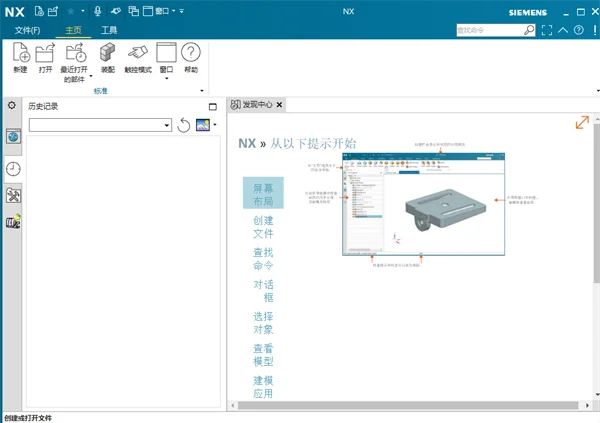The width and height of the screenshot is (600, 423).
Task: Switch to the 工具 ribbon tab
Action: 109,30
